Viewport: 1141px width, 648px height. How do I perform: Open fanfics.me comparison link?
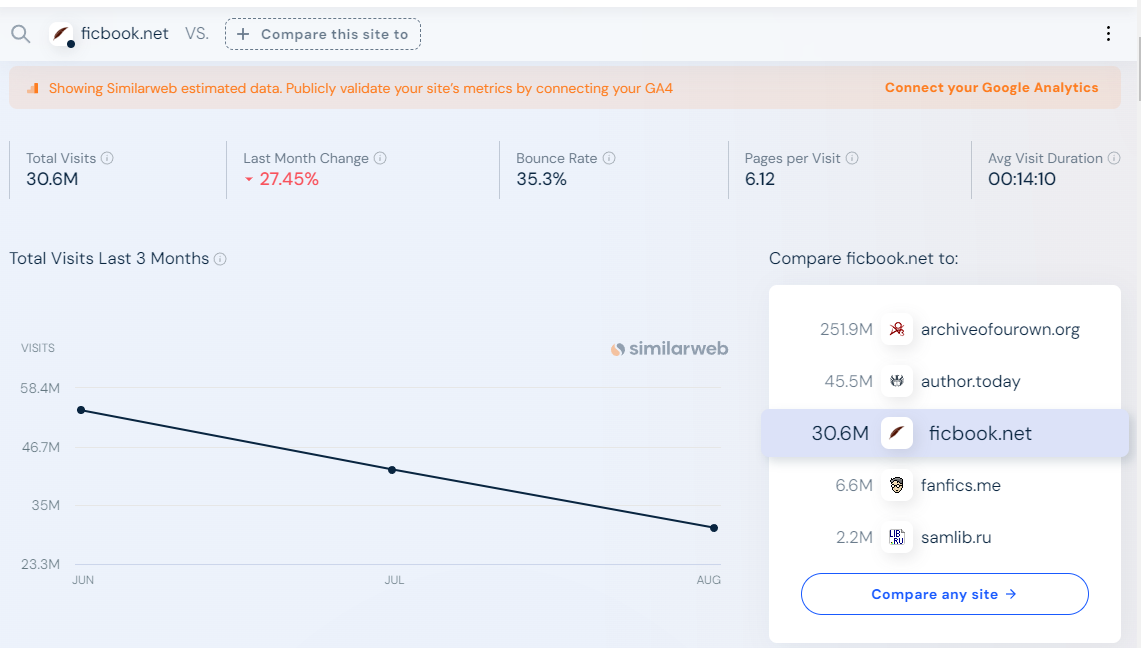[961, 485]
